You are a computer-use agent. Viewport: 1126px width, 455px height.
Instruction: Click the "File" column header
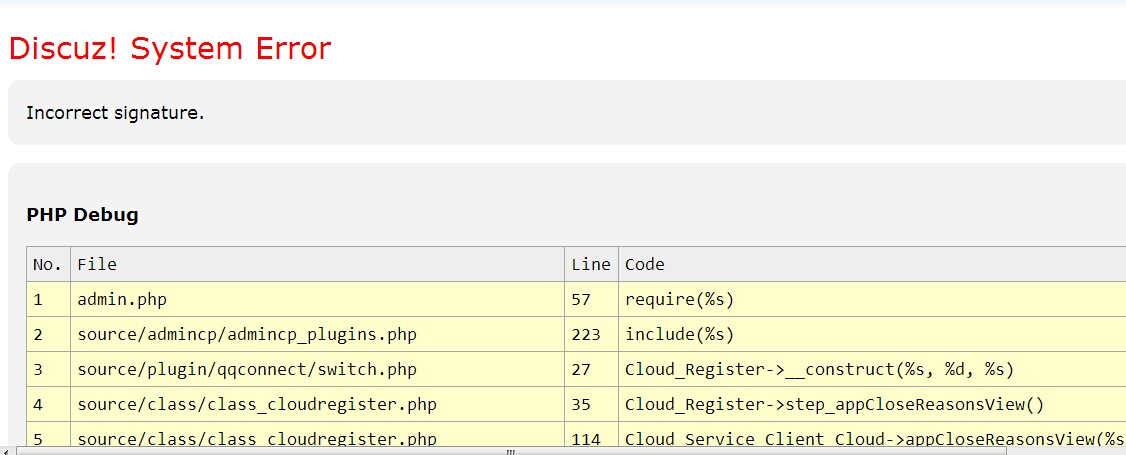(97, 264)
